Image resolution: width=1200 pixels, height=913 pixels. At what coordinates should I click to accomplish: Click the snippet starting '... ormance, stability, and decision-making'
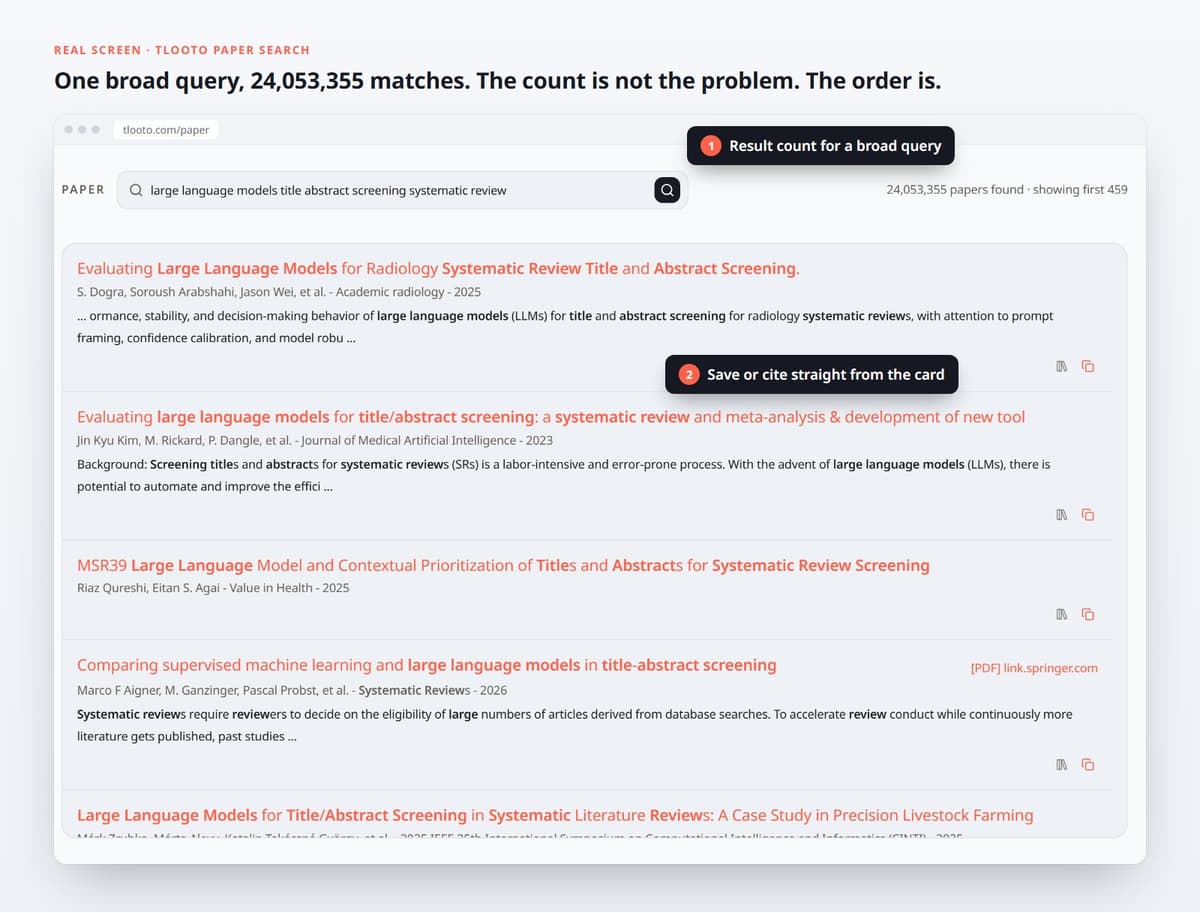pyautogui.click(x=565, y=327)
